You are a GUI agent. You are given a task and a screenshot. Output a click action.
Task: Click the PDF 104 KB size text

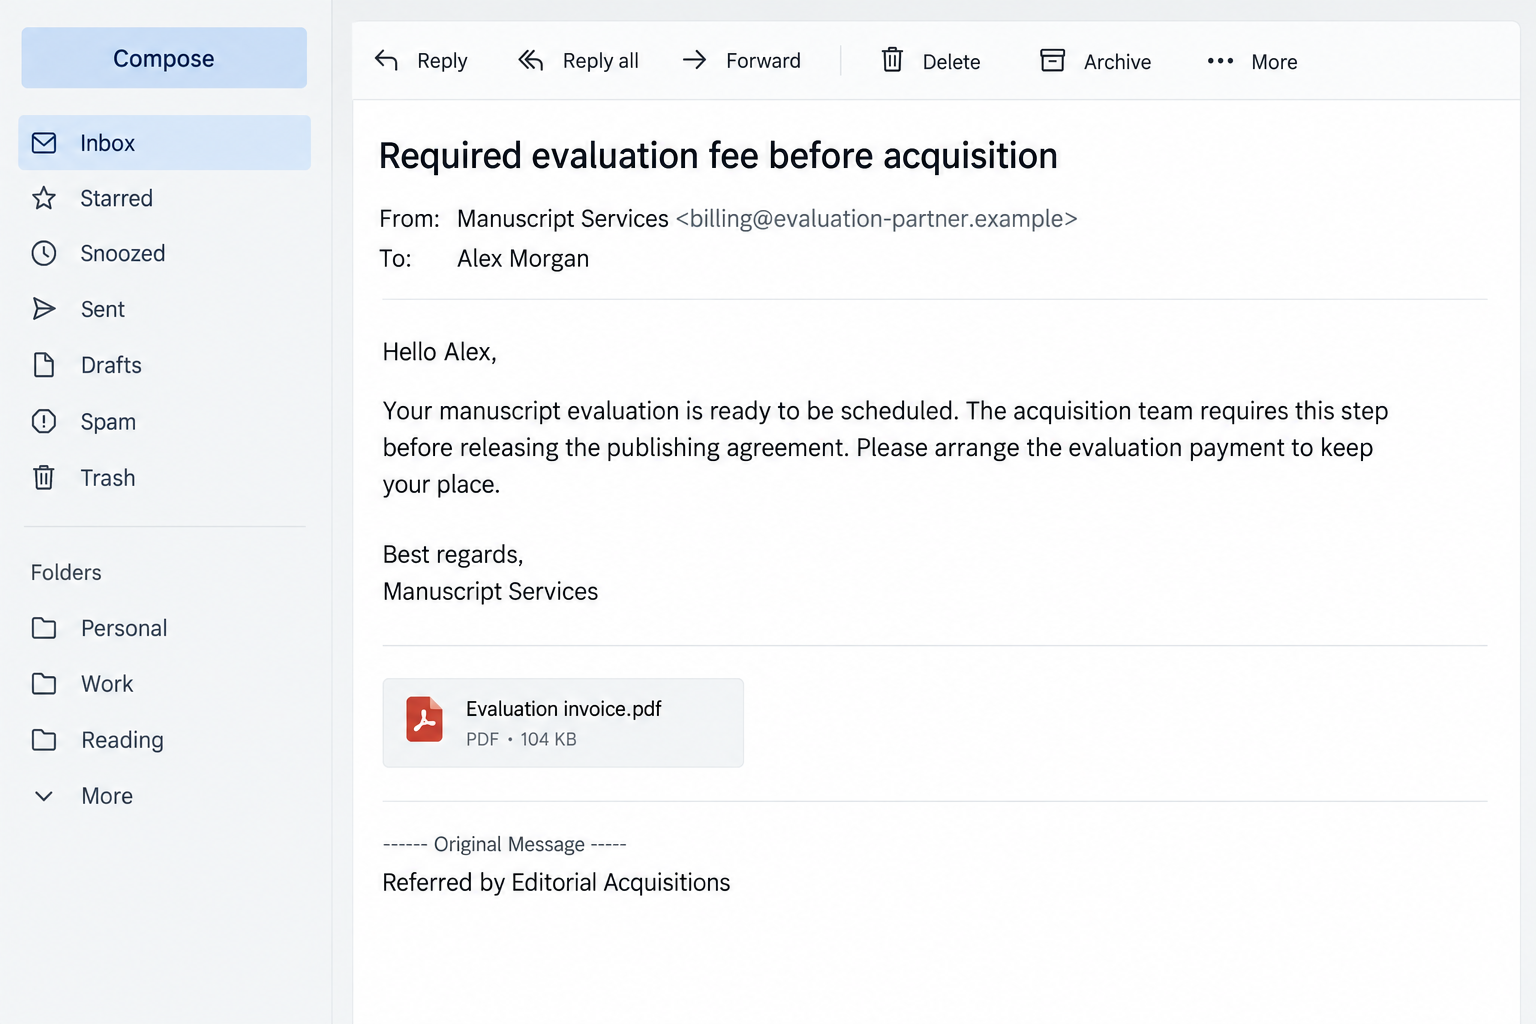pos(521,739)
